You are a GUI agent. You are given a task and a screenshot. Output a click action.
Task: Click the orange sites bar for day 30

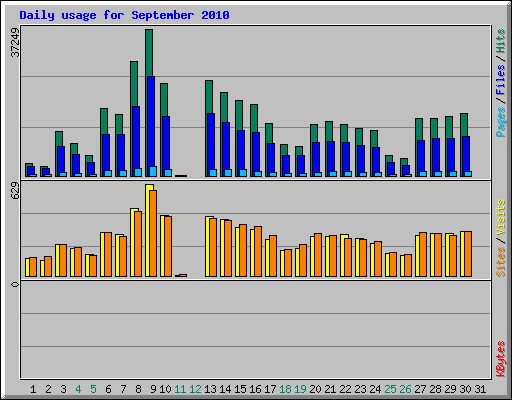coord(468,254)
